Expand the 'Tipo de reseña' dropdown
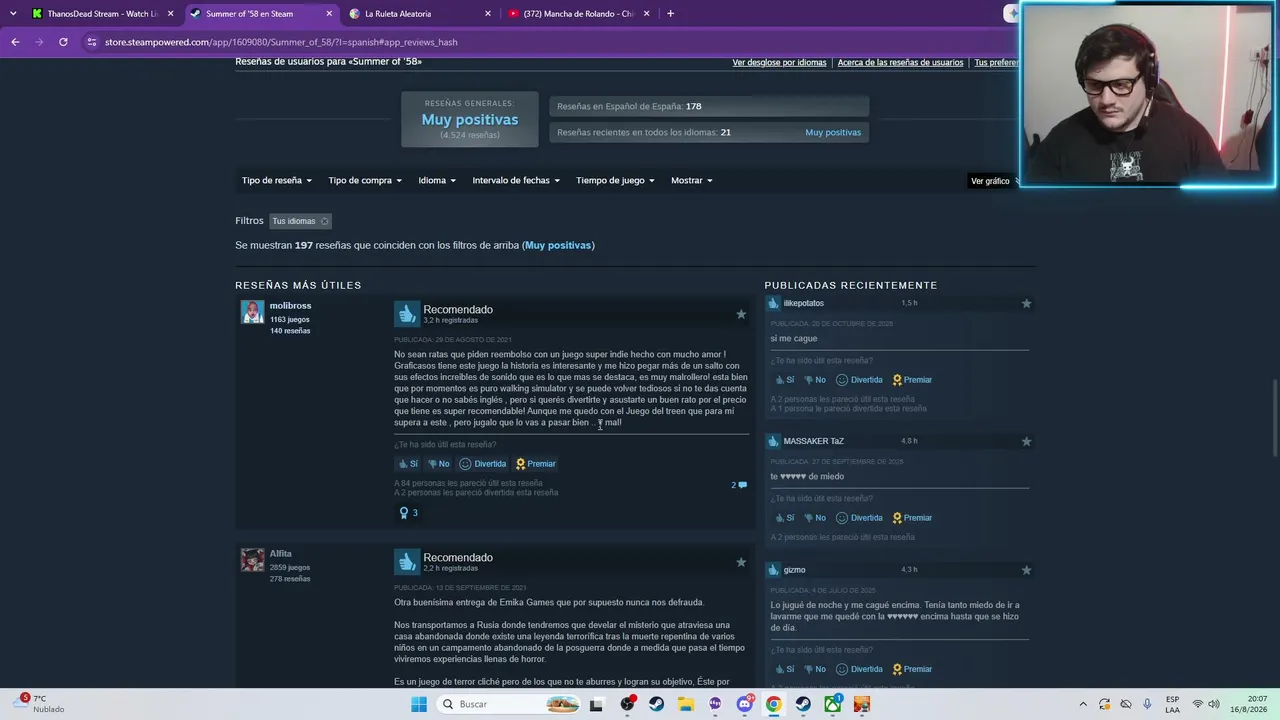This screenshot has width=1280, height=720. coord(277,181)
